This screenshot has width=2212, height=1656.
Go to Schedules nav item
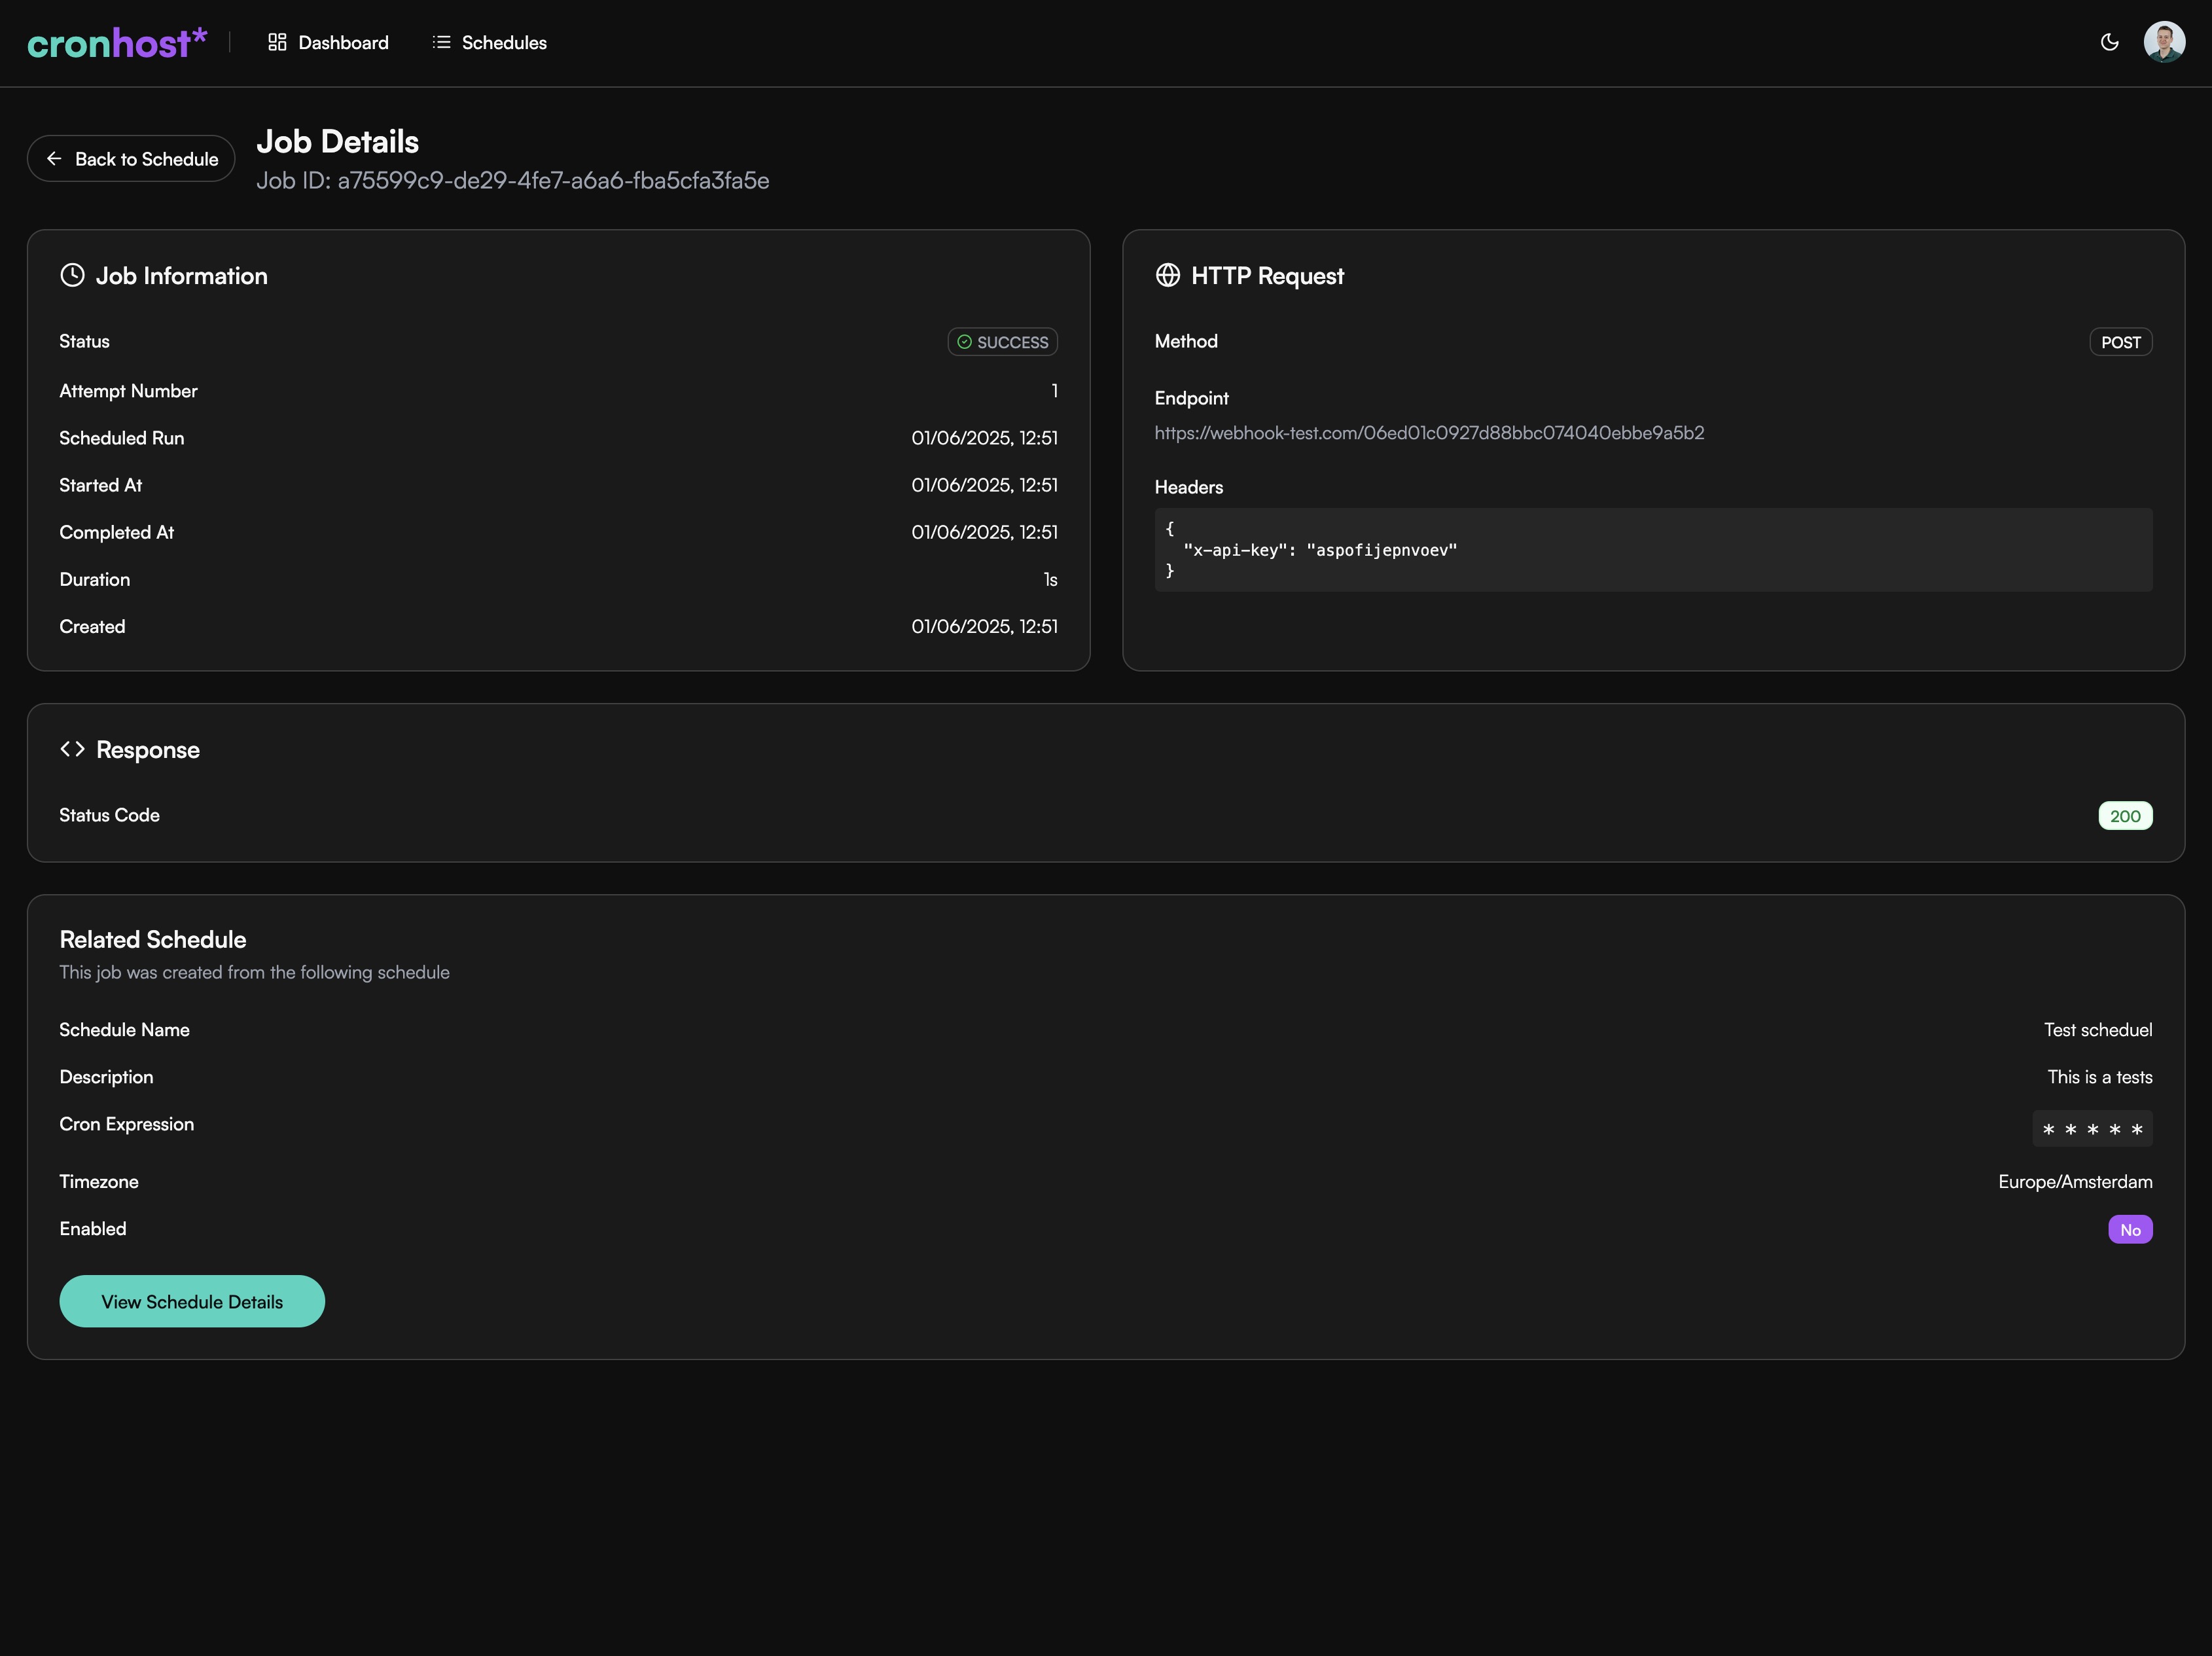pyautogui.click(x=504, y=43)
